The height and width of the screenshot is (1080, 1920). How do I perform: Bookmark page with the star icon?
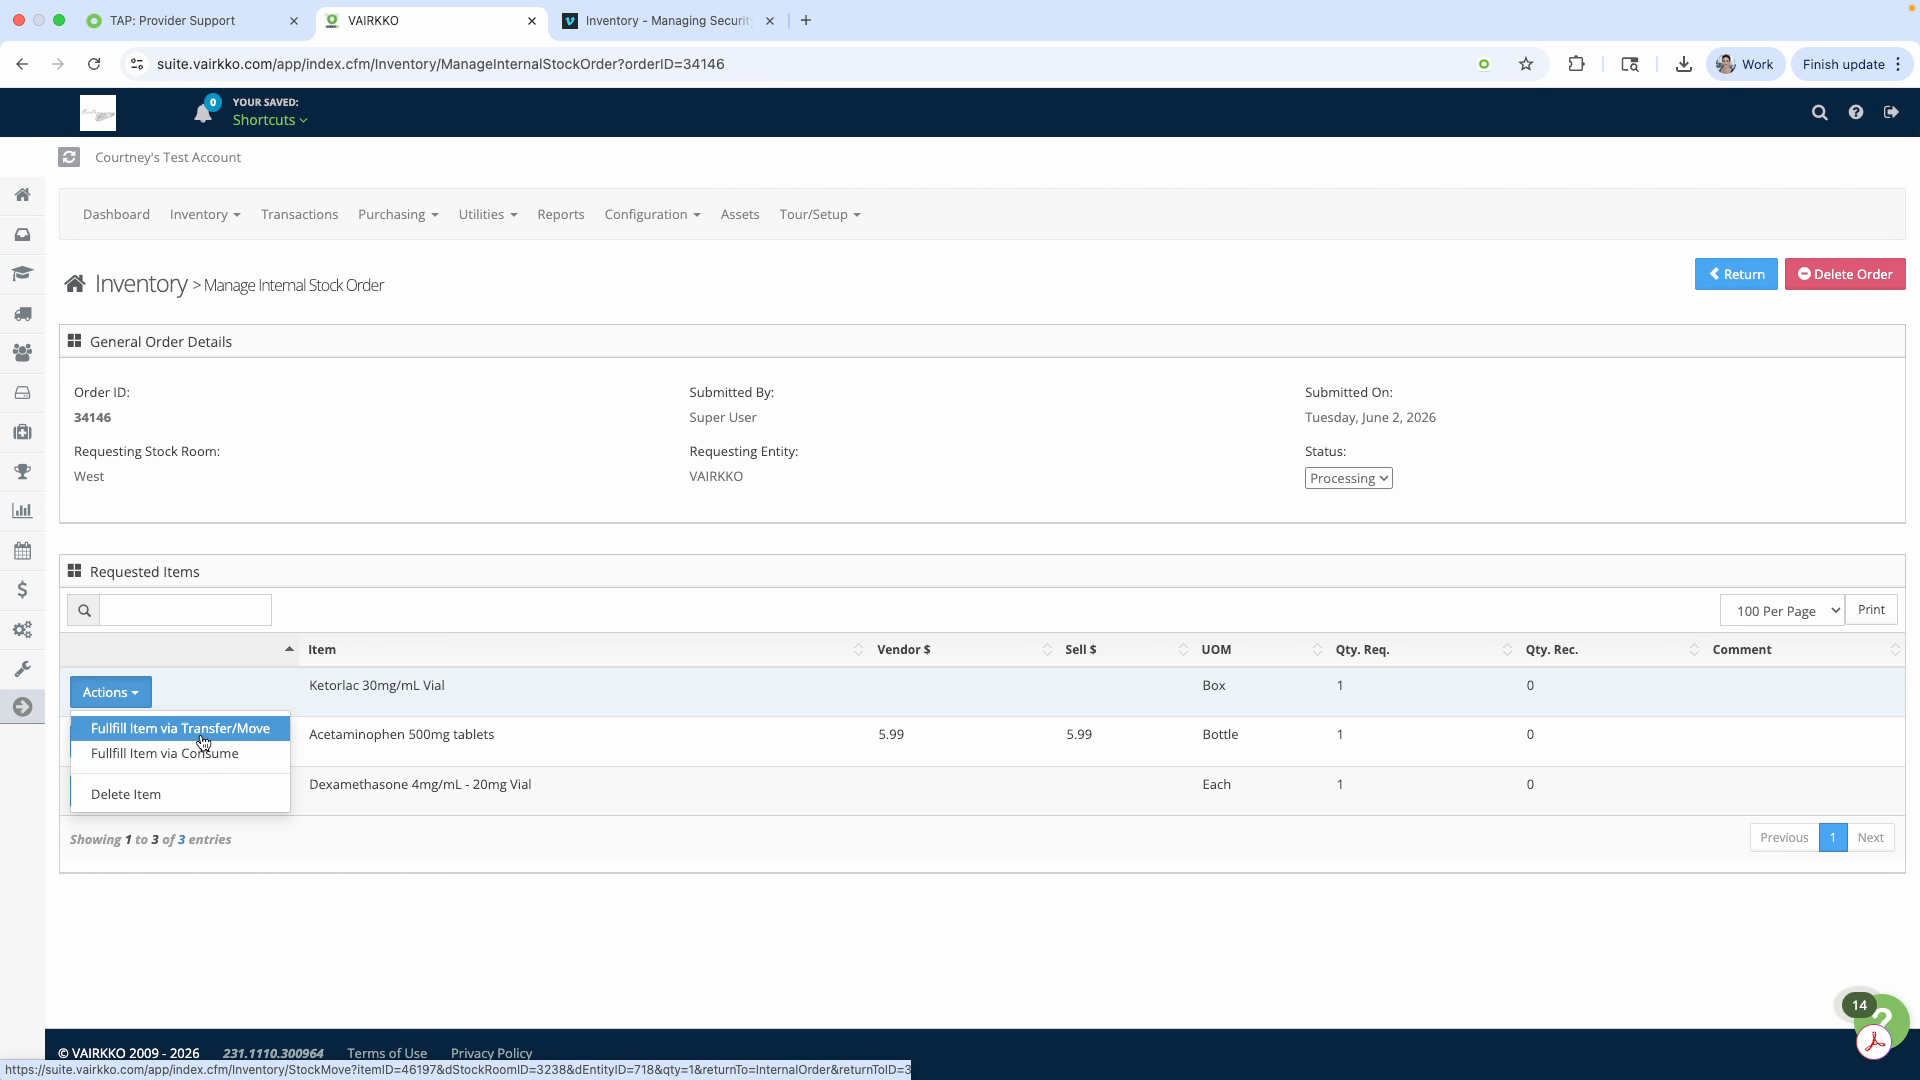point(1526,64)
